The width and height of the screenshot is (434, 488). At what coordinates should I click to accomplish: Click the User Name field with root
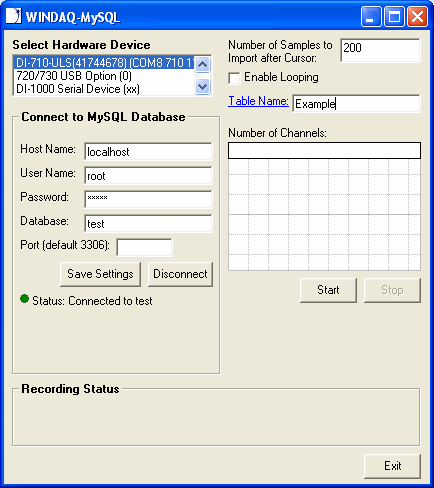(148, 176)
